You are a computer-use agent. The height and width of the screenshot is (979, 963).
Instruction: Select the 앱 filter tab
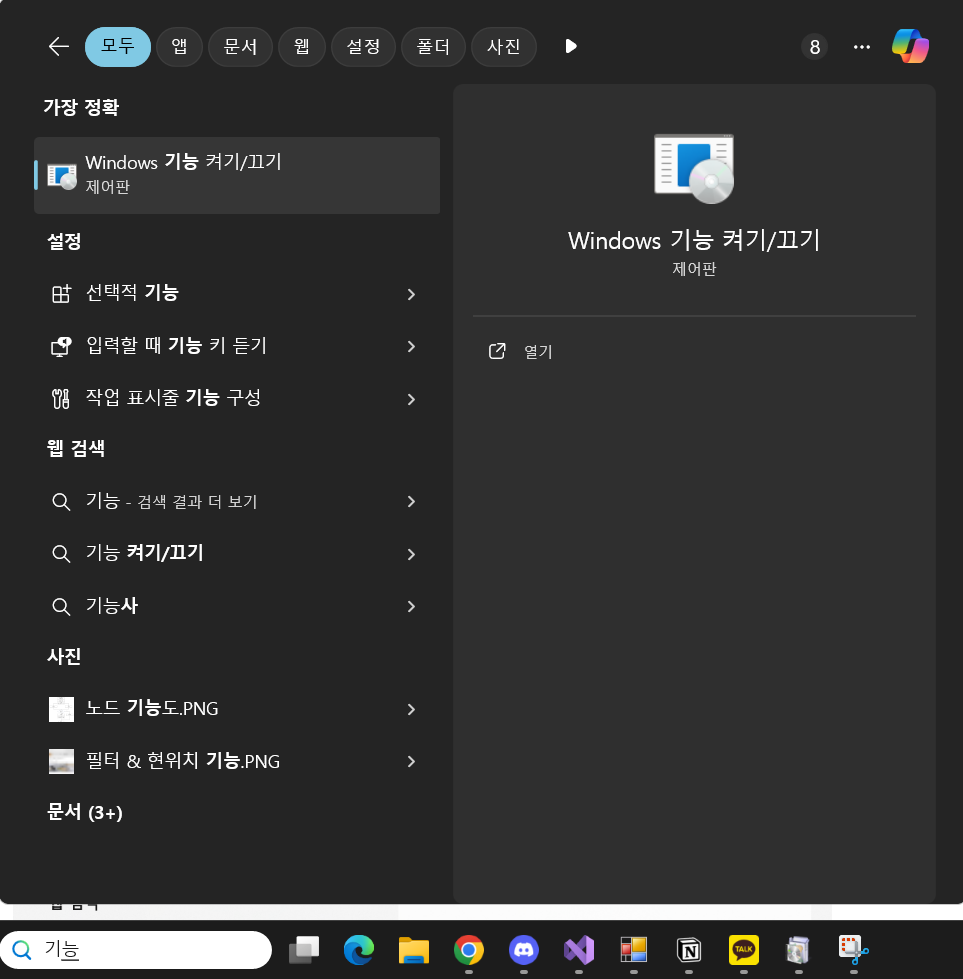(179, 46)
